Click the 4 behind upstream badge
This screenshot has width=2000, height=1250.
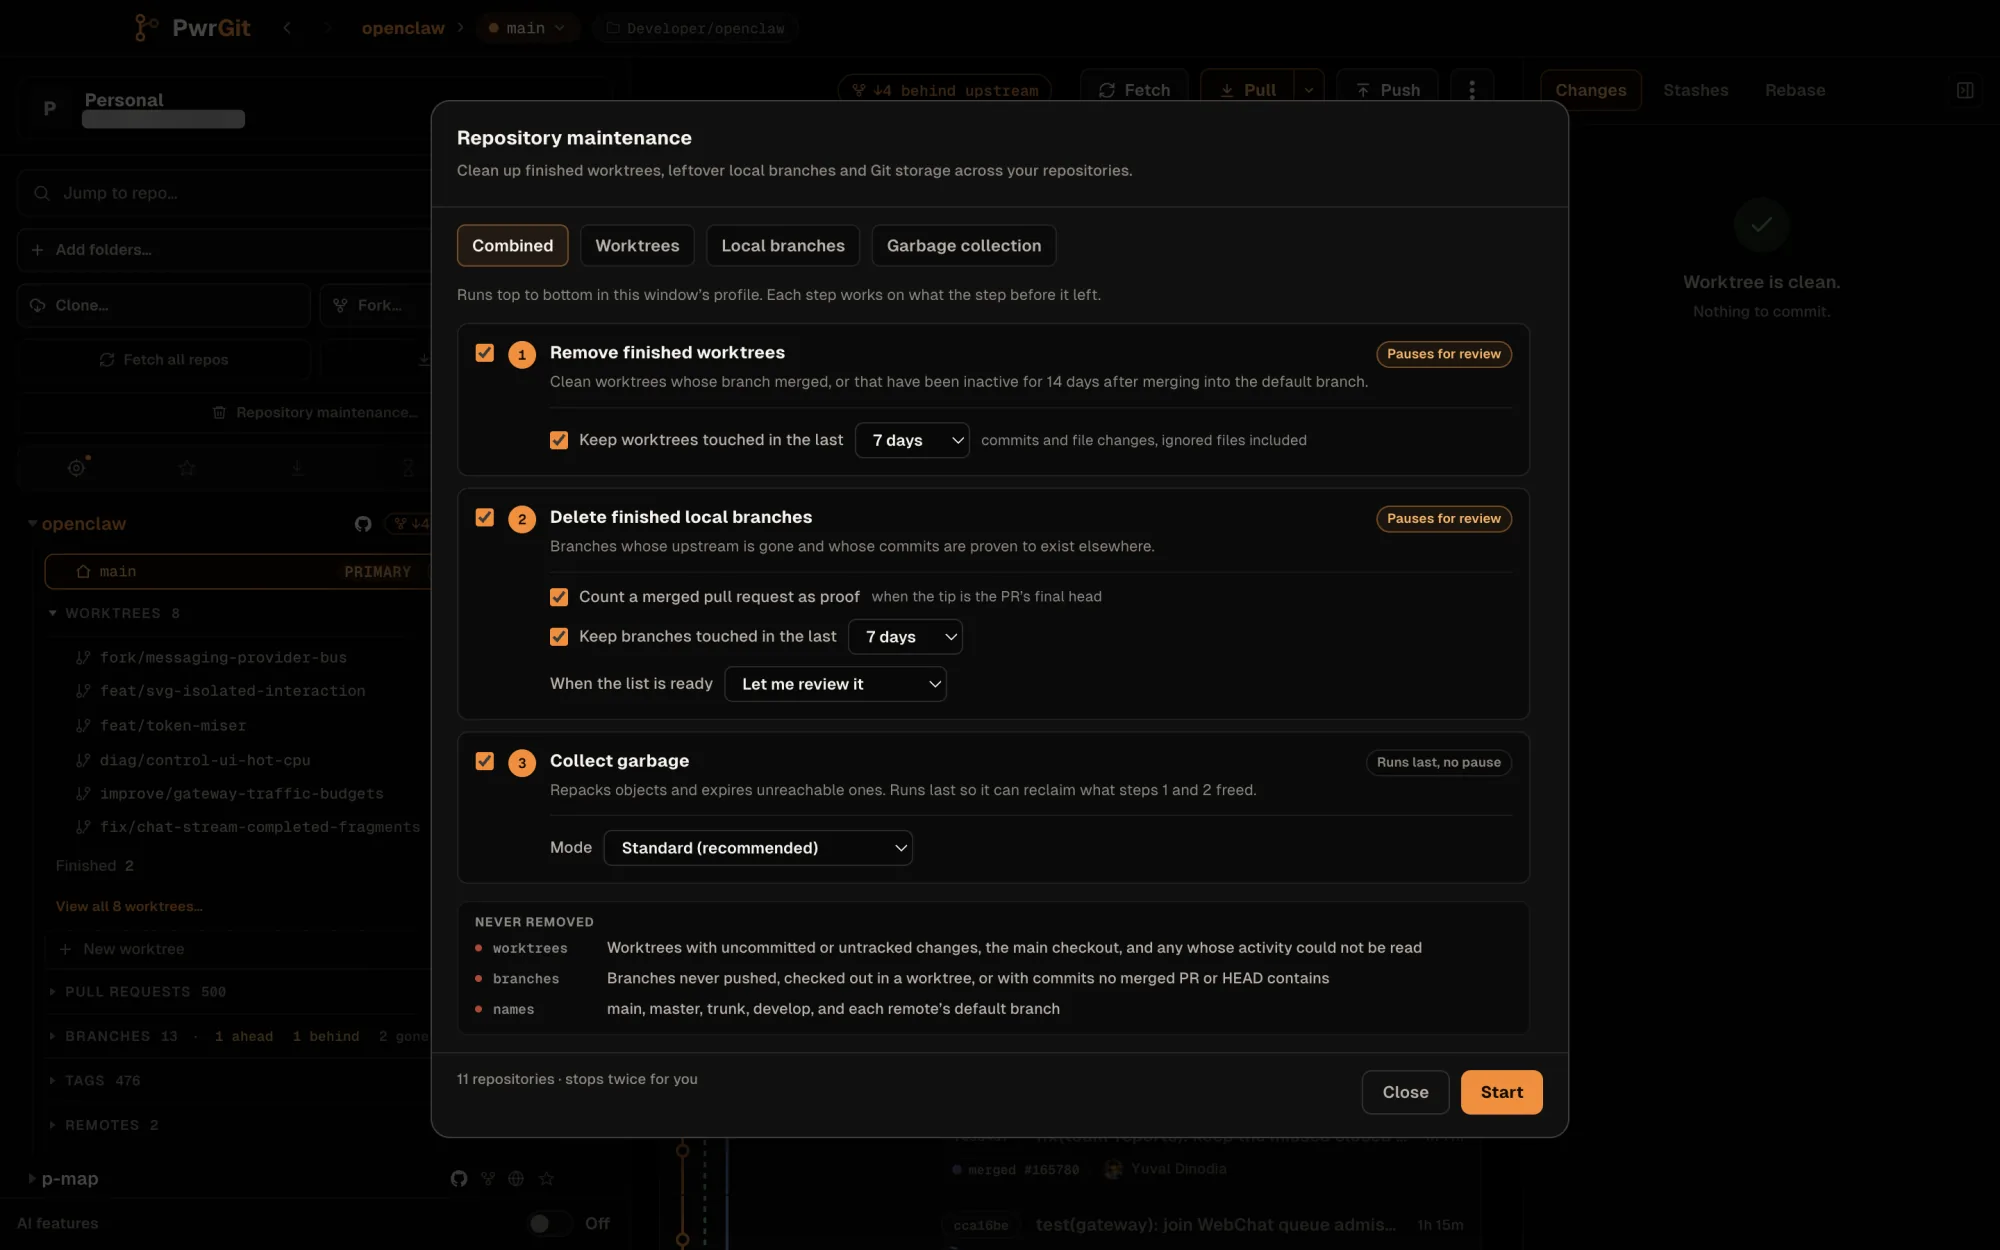click(x=944, y=90)
